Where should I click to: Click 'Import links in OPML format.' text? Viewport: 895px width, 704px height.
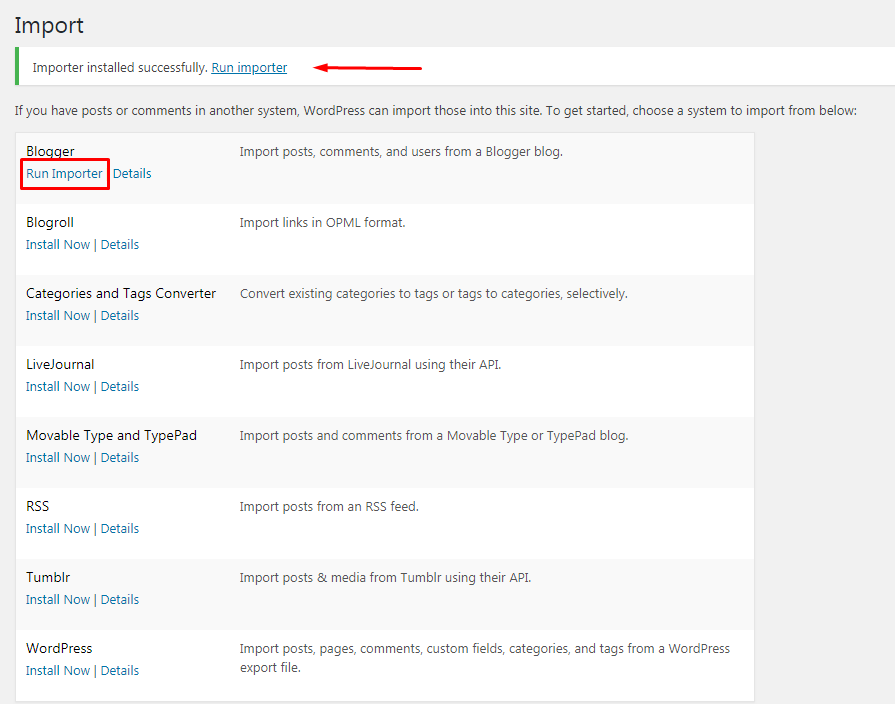click(322, 222)
